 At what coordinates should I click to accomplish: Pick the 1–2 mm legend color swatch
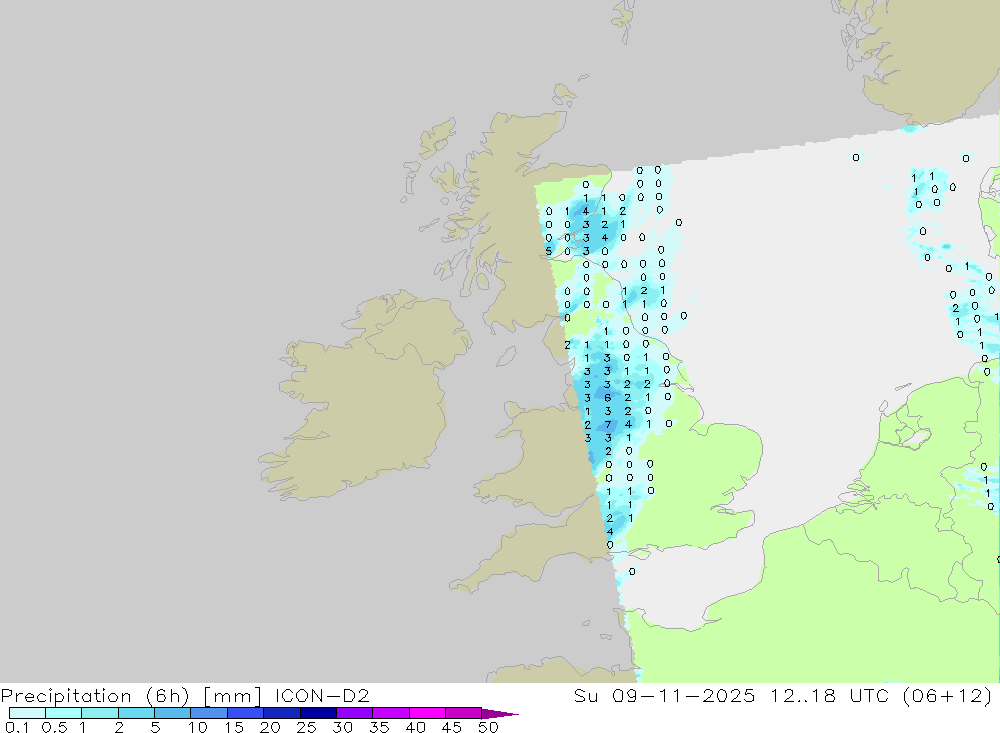pyautogui.click(x=99, y=713)
